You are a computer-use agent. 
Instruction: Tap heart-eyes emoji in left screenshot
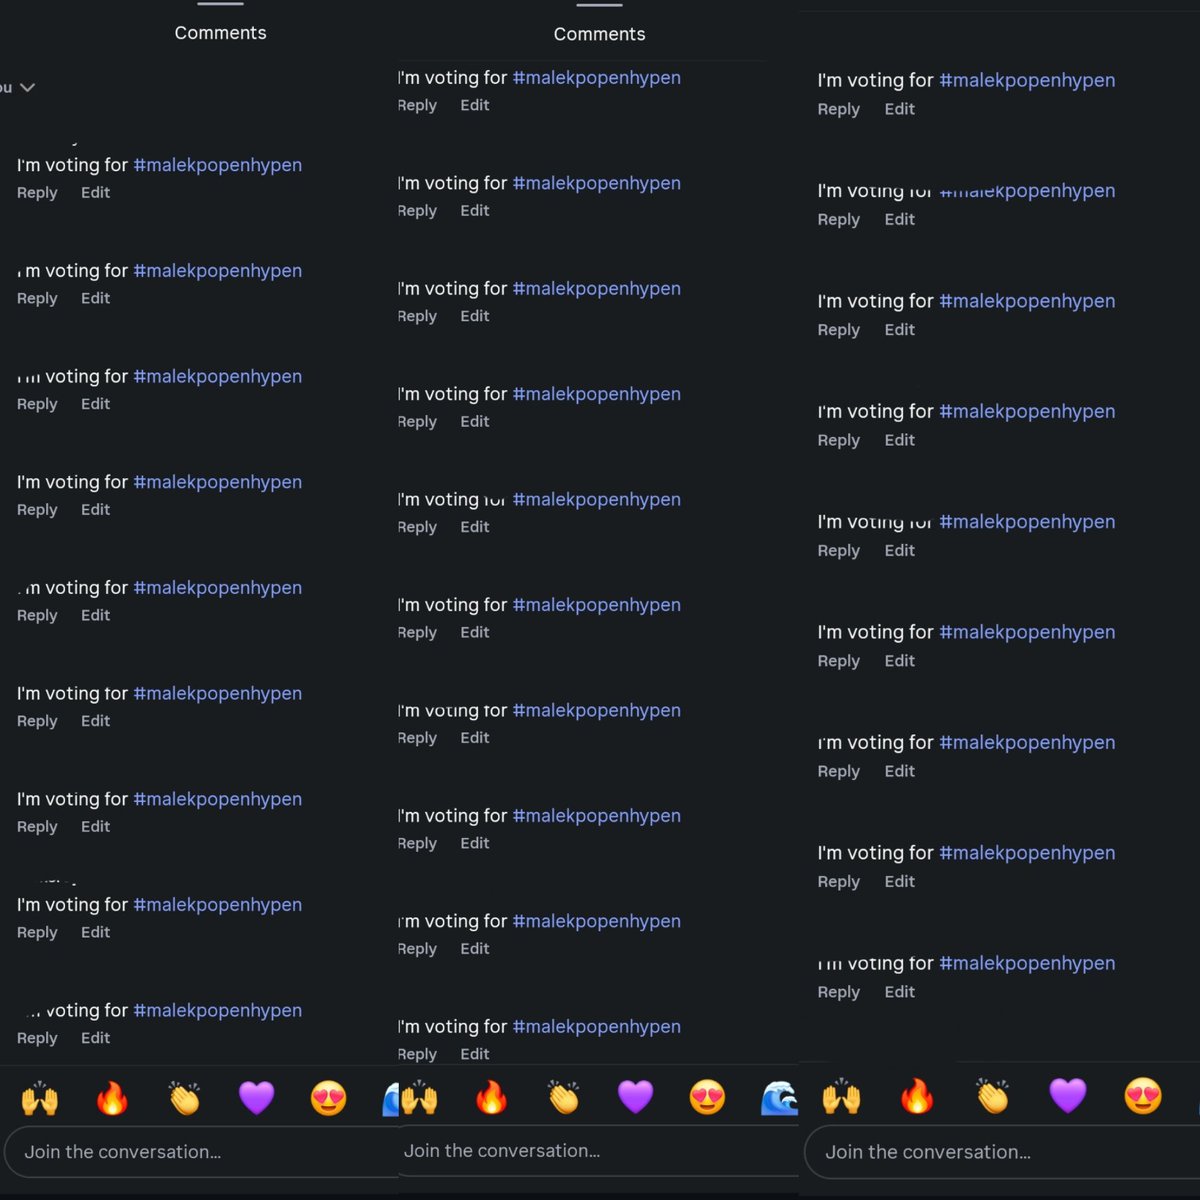pyautogui.click(x=328, y=1098)
